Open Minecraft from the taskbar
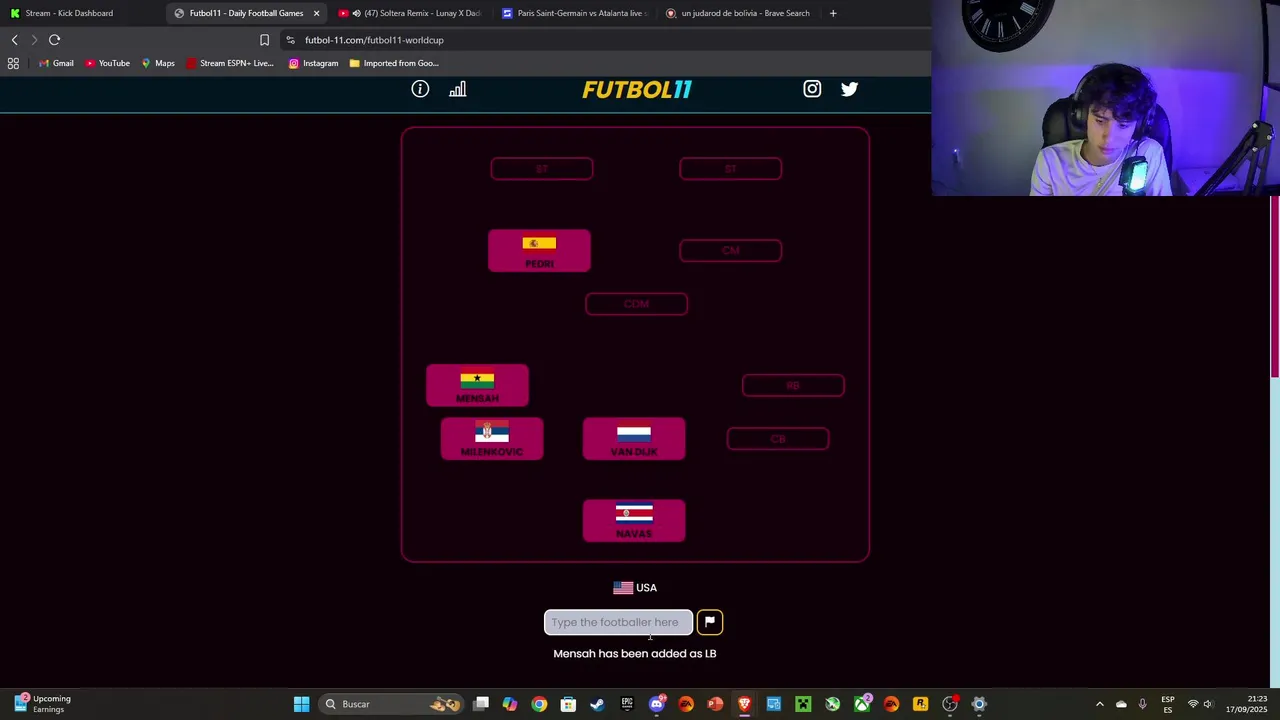Screen dimensions: 1280x720 (803, 704)
